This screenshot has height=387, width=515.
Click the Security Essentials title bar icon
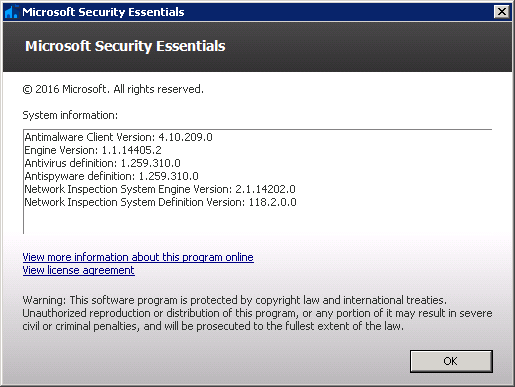pyautogui.click(x=11, y=12)
